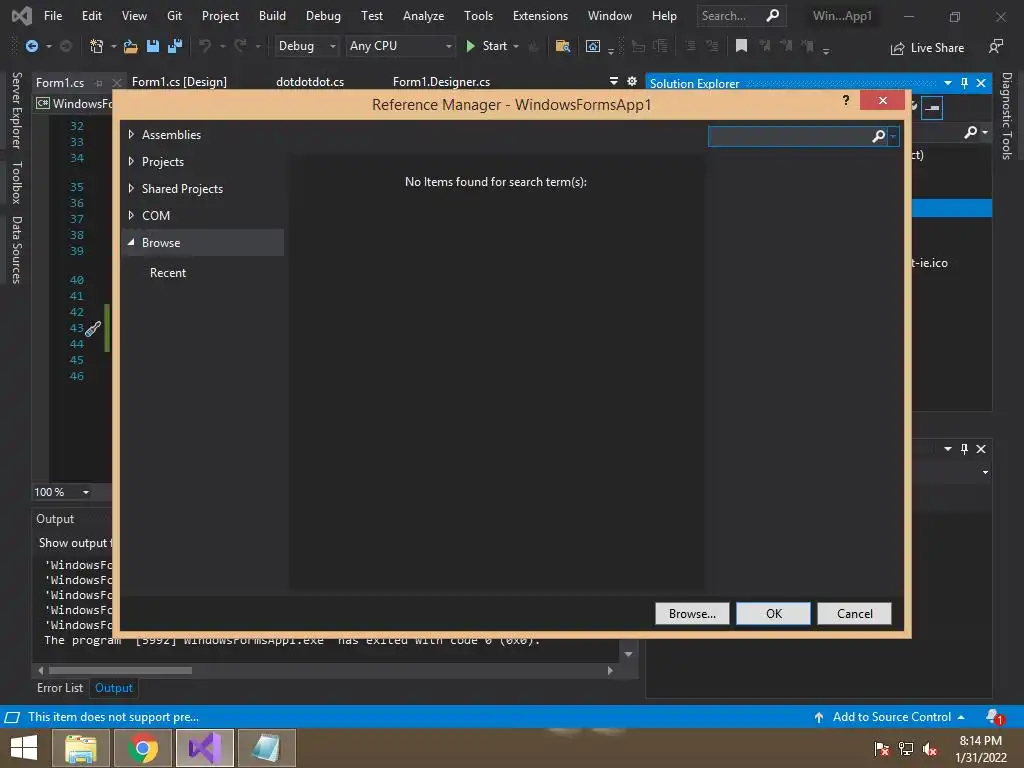Viewport: 1024px width, 768px height.
Task: Open the Extensions menu
Action: (540, 16)
